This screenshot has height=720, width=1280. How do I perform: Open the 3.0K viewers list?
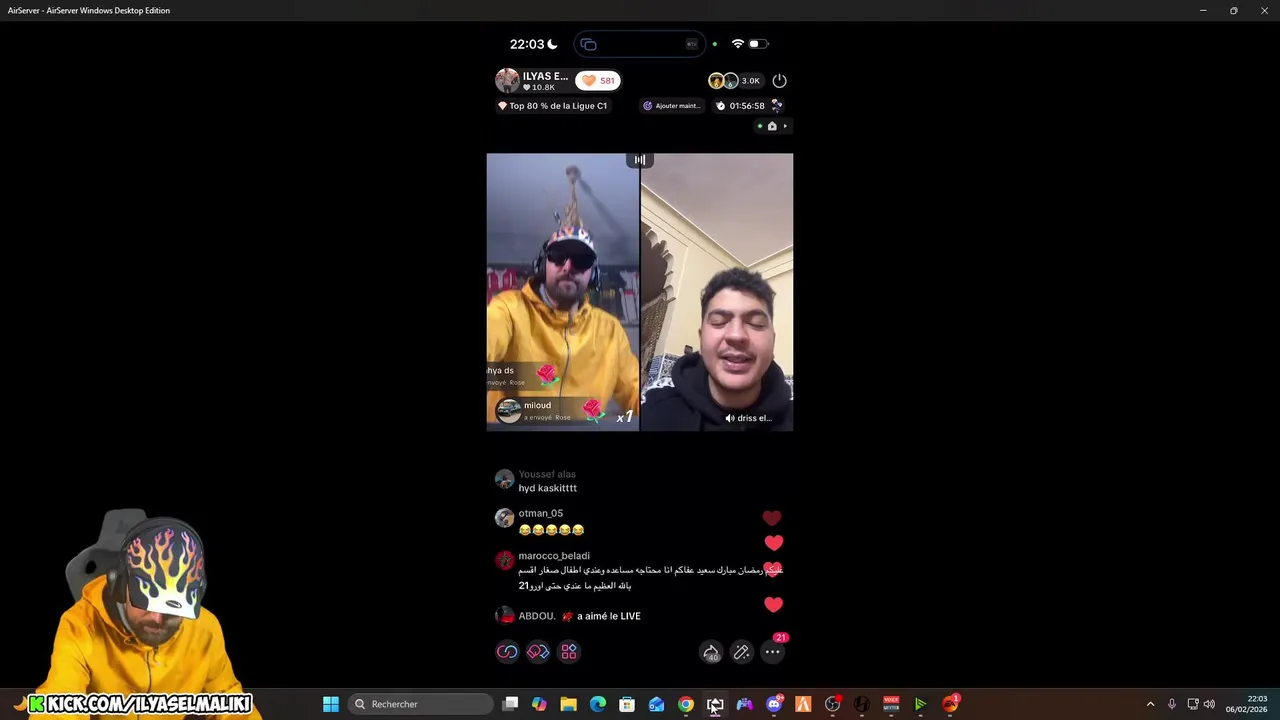point(750,80)
